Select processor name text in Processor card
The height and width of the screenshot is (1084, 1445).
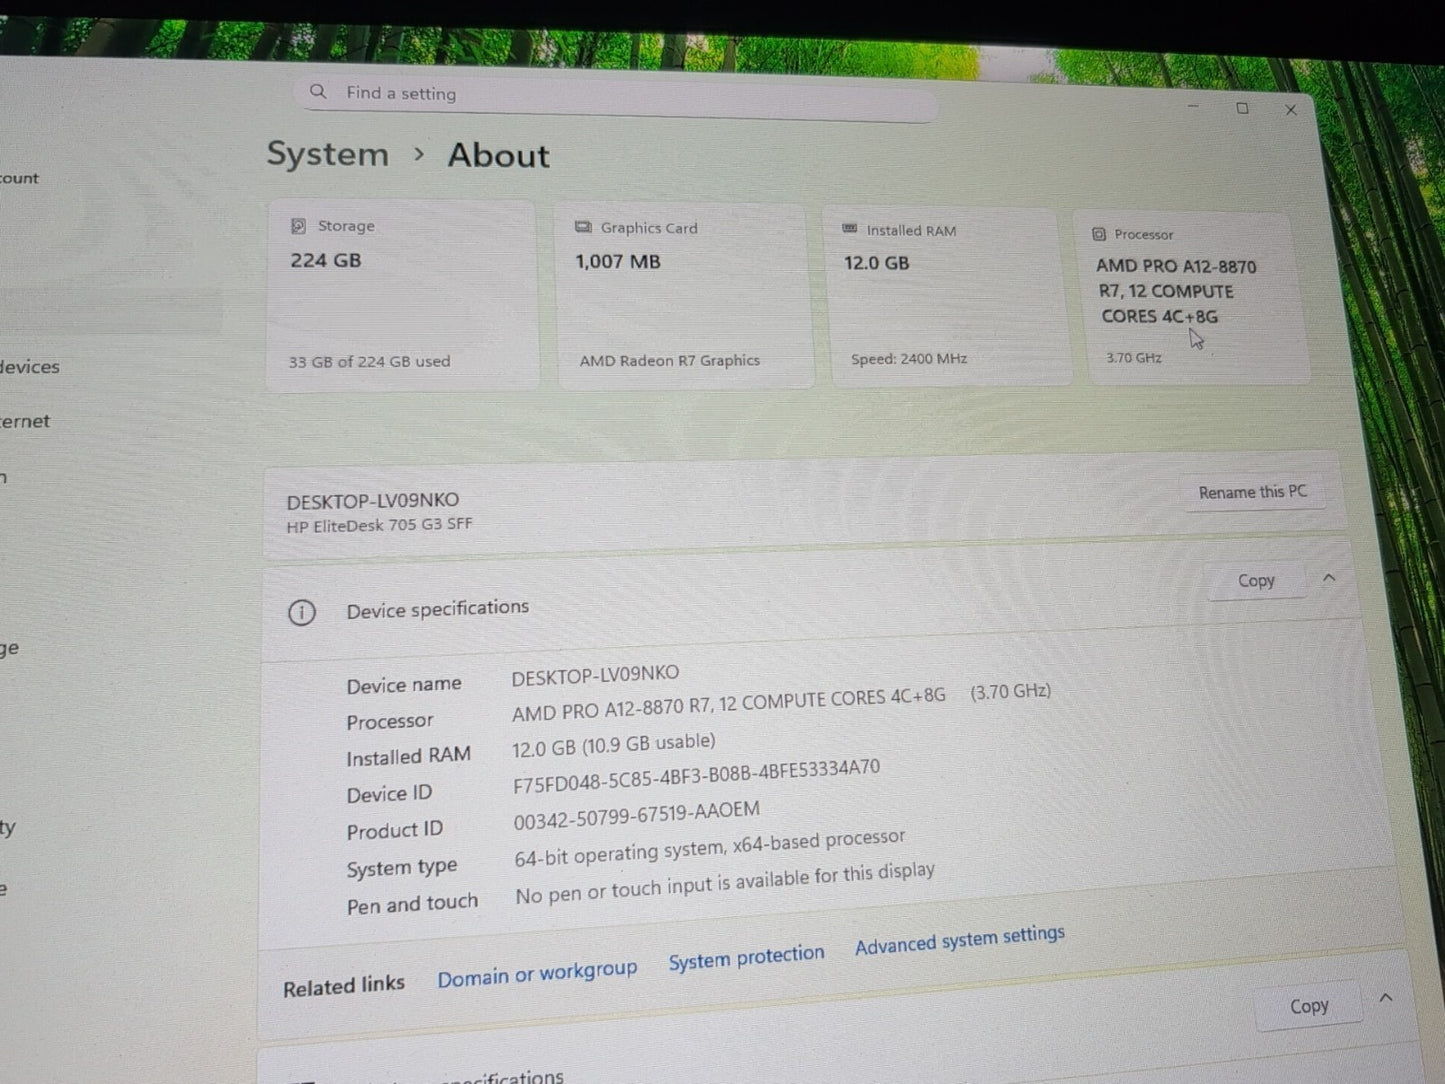click(x=1175, y=291)
